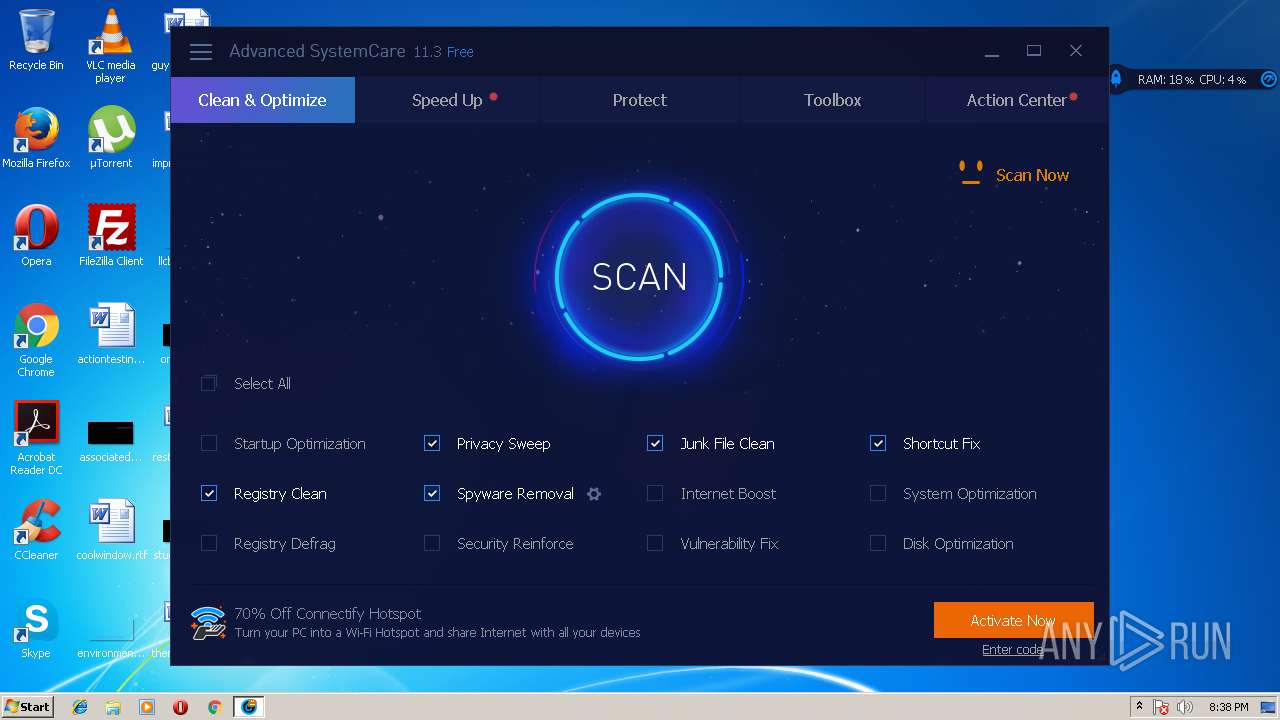The height and width of the screenshot is (720, 1280).
Task: Switch to Clean & Optimize tab
Action: pyautogui.click(x=262, y=100)
